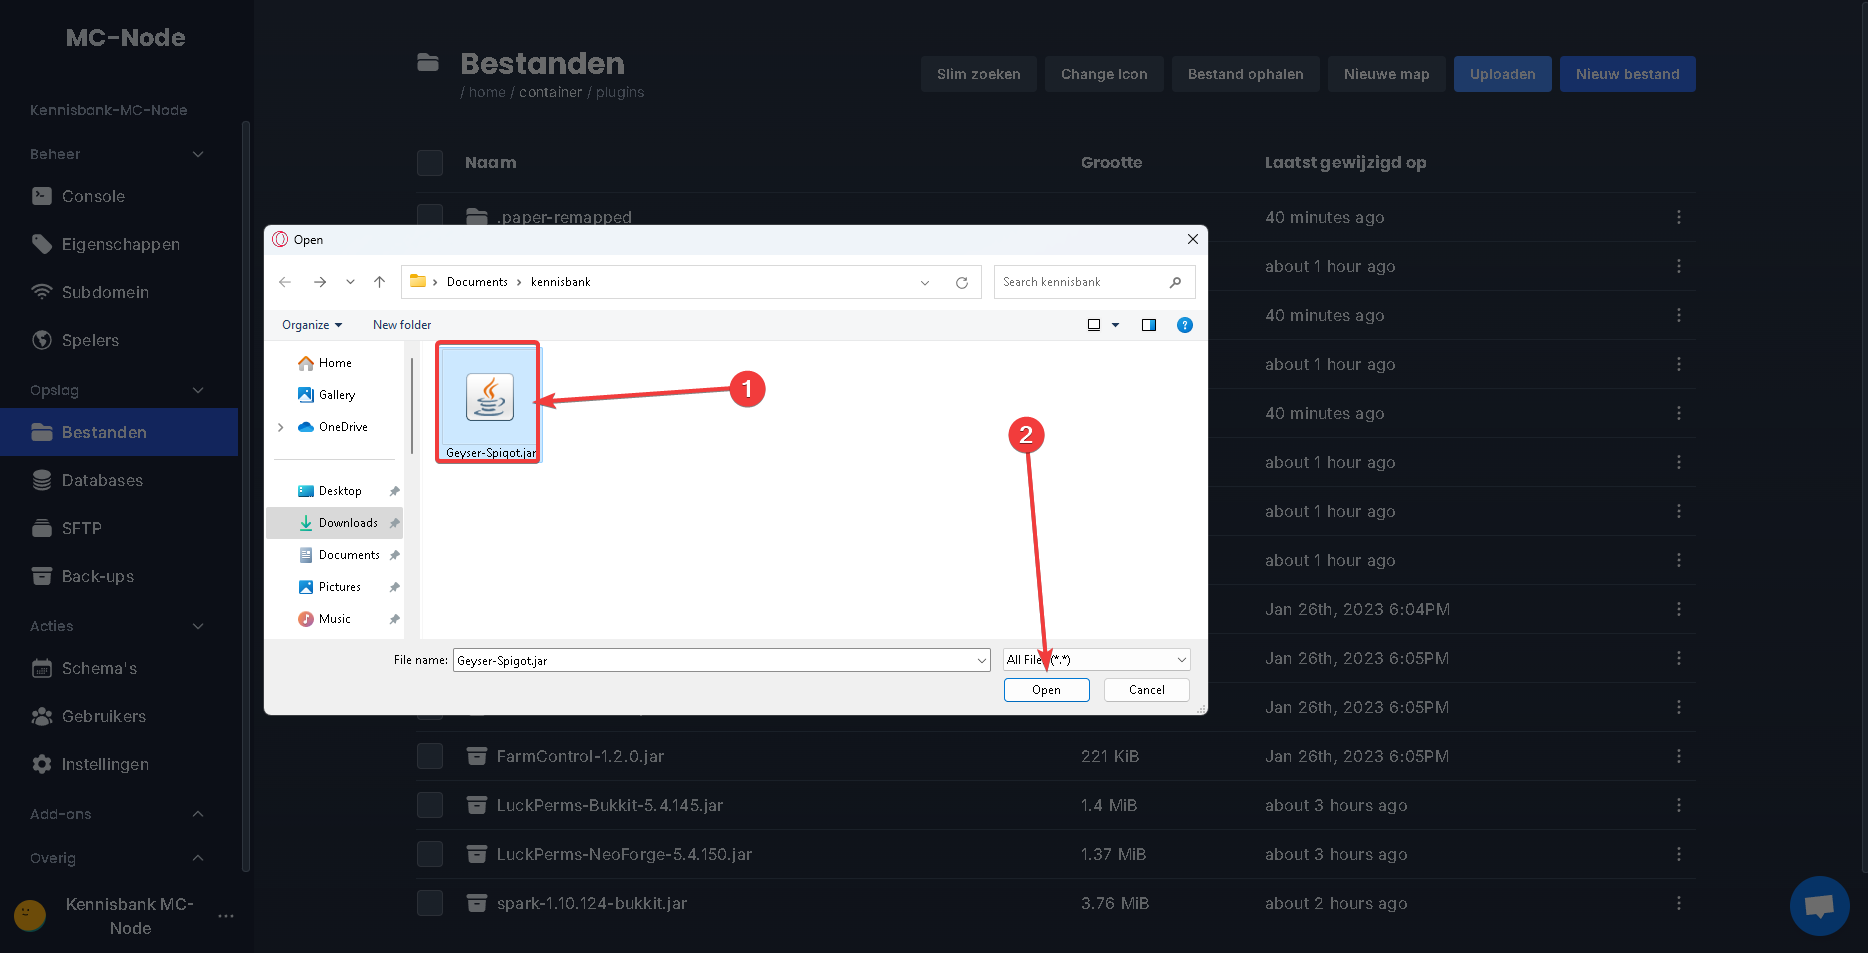
Task: Tick the spark-1.10.124-bukkit.jar checkbox
Action: (x=430, y=903)
